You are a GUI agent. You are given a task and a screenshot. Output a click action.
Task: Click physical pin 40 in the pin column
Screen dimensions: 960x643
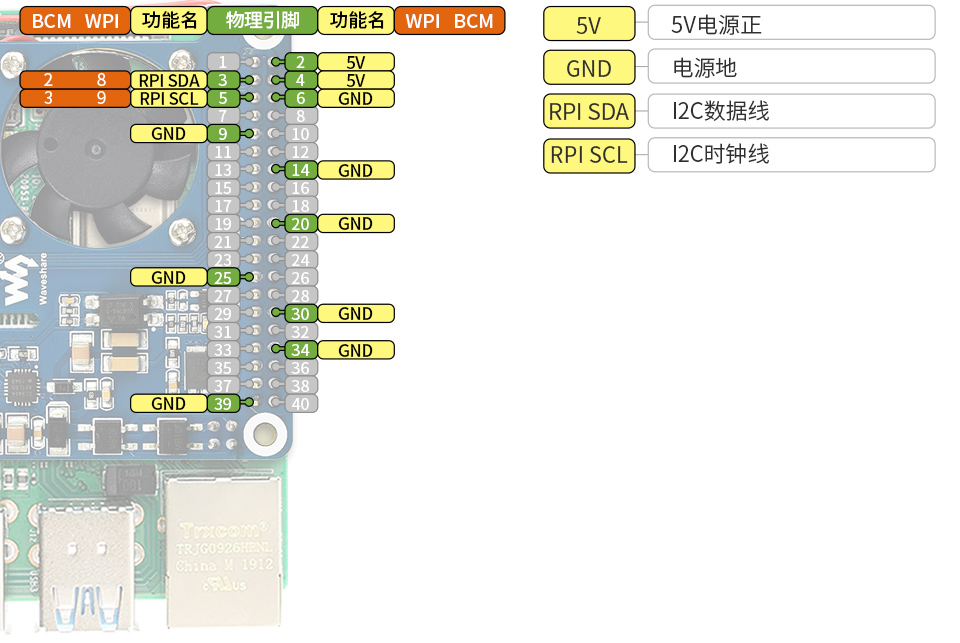pyautogui.click(x=301, y=404)
